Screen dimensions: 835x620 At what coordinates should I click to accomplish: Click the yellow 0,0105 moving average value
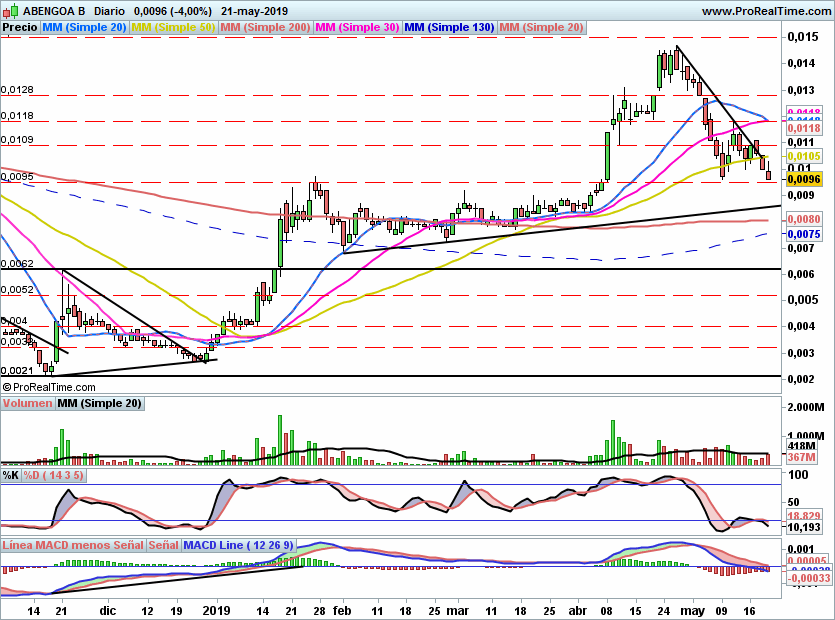pyautogui.click(x=804, y=156)
